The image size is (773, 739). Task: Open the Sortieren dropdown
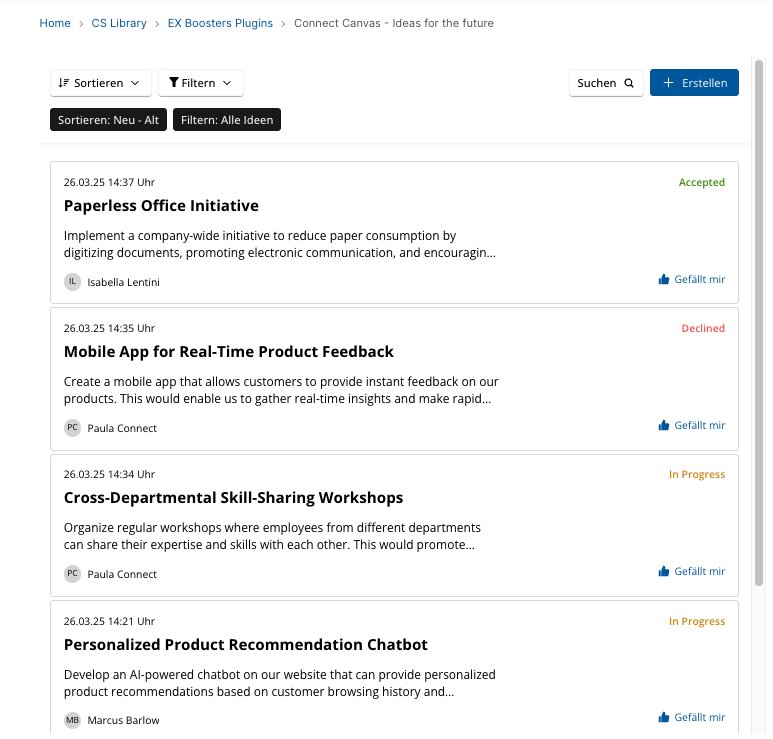[101, 83]
